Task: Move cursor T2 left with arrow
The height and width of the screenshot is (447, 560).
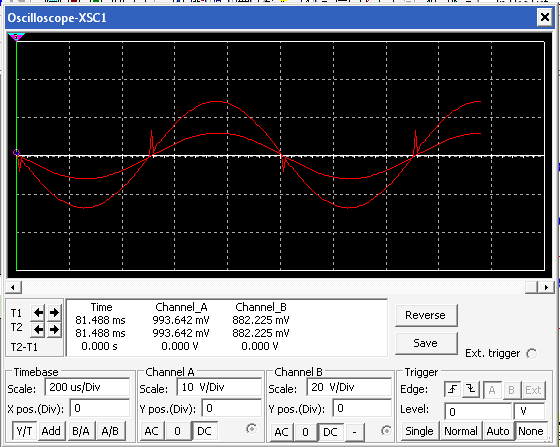Action: [38, 329]
